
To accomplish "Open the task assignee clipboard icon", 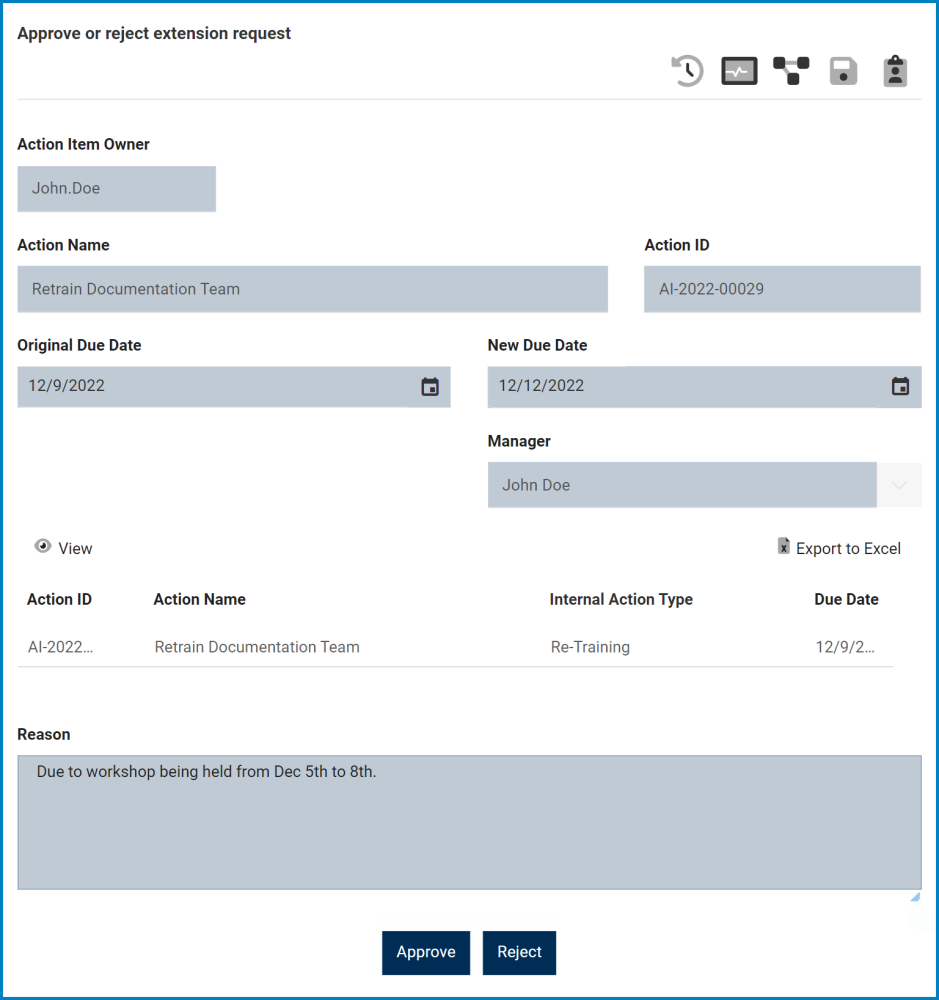I will pos(895,70).
